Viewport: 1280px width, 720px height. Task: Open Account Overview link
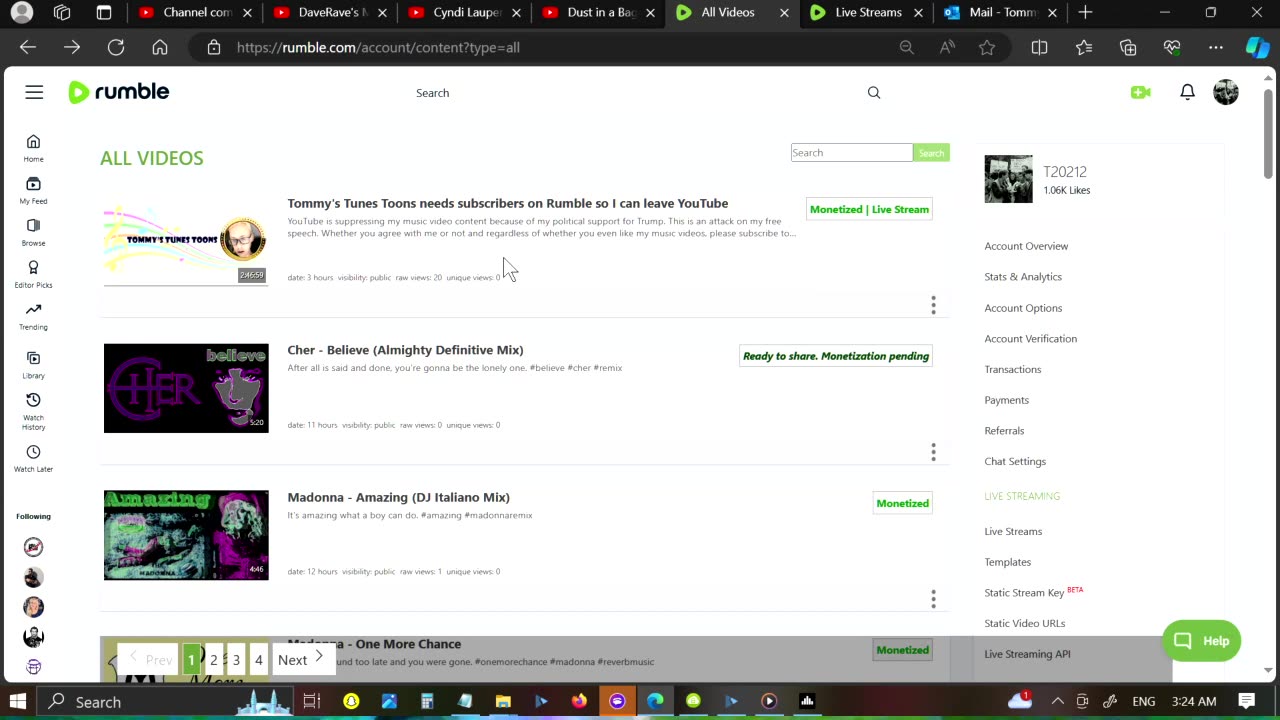pyautogui.click(x=1026, y=246)
